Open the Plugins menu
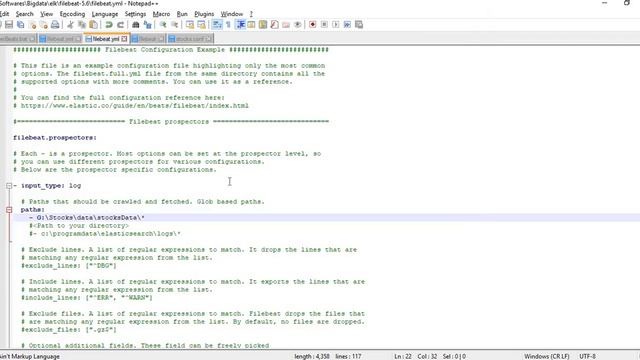 pos(204,14)
